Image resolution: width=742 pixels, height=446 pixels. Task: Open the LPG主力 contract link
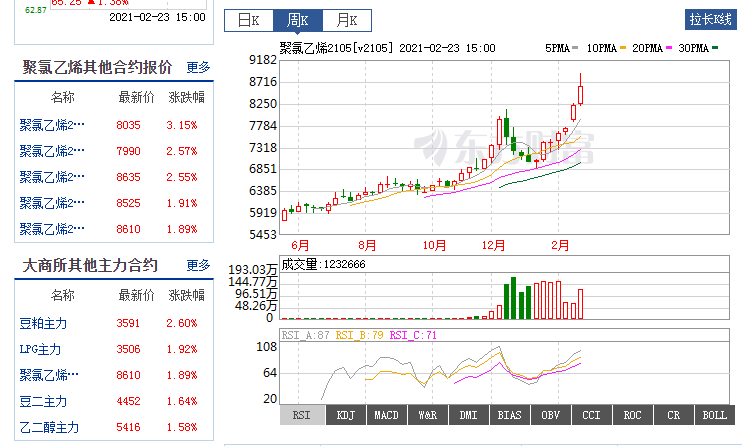(40, 349)
